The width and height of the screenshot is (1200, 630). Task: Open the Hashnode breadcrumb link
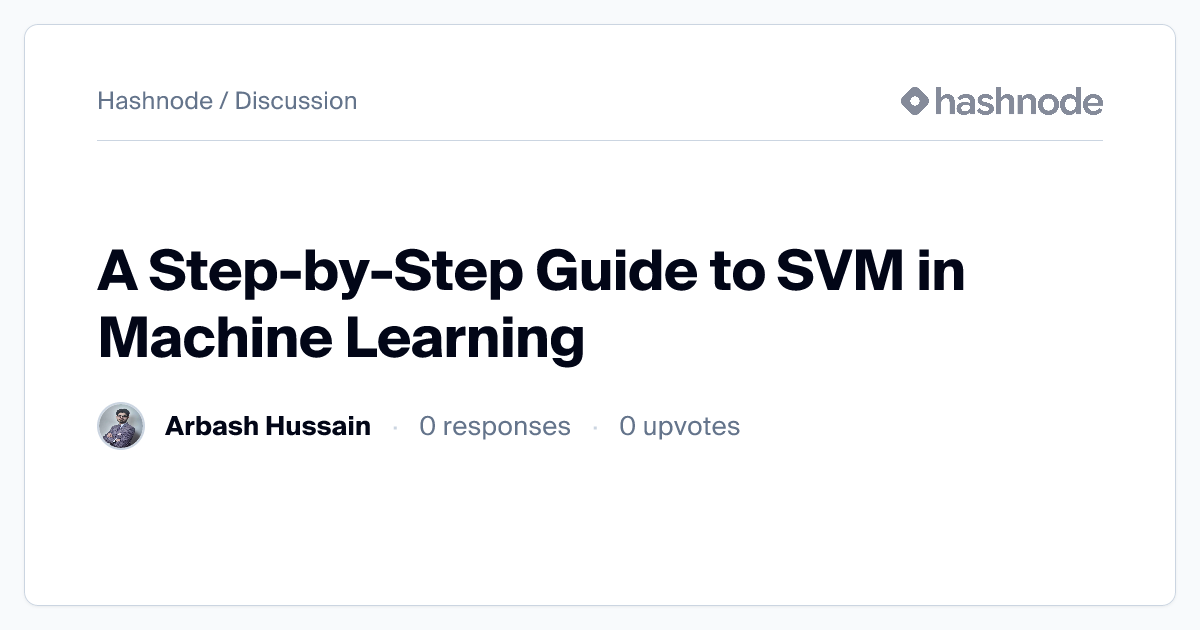pyautogui.click(x=154, y=101)
